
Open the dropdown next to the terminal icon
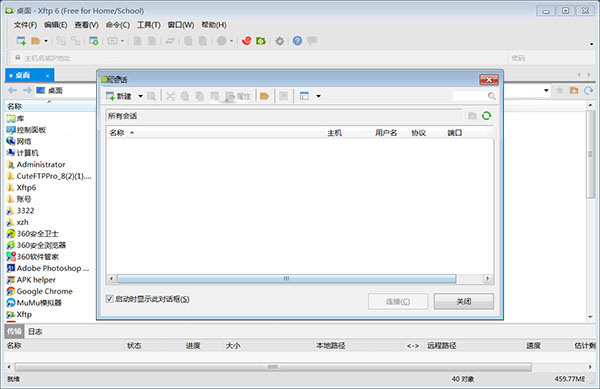click(x=122, y=41)
